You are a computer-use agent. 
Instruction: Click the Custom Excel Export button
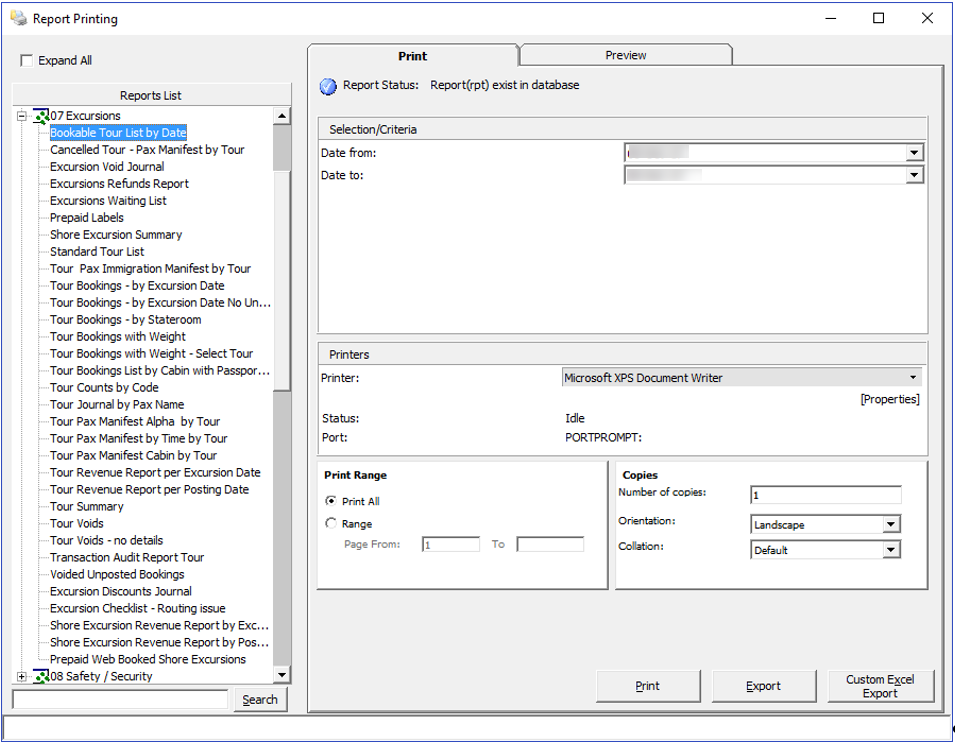point(881,686)
